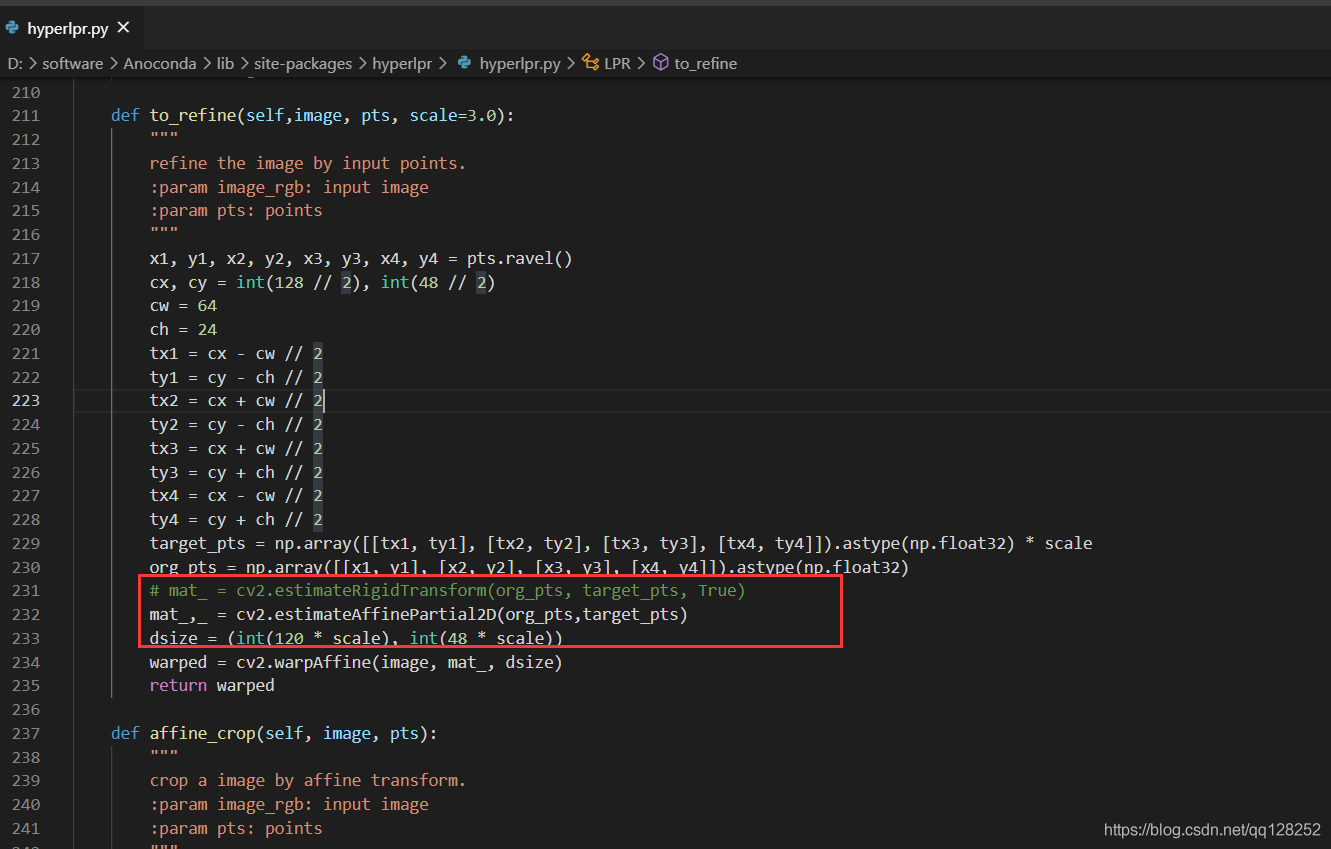Click the blog.csdn.net watermark link
The height and width of the screenshot is (849, 1331).
1212,830
